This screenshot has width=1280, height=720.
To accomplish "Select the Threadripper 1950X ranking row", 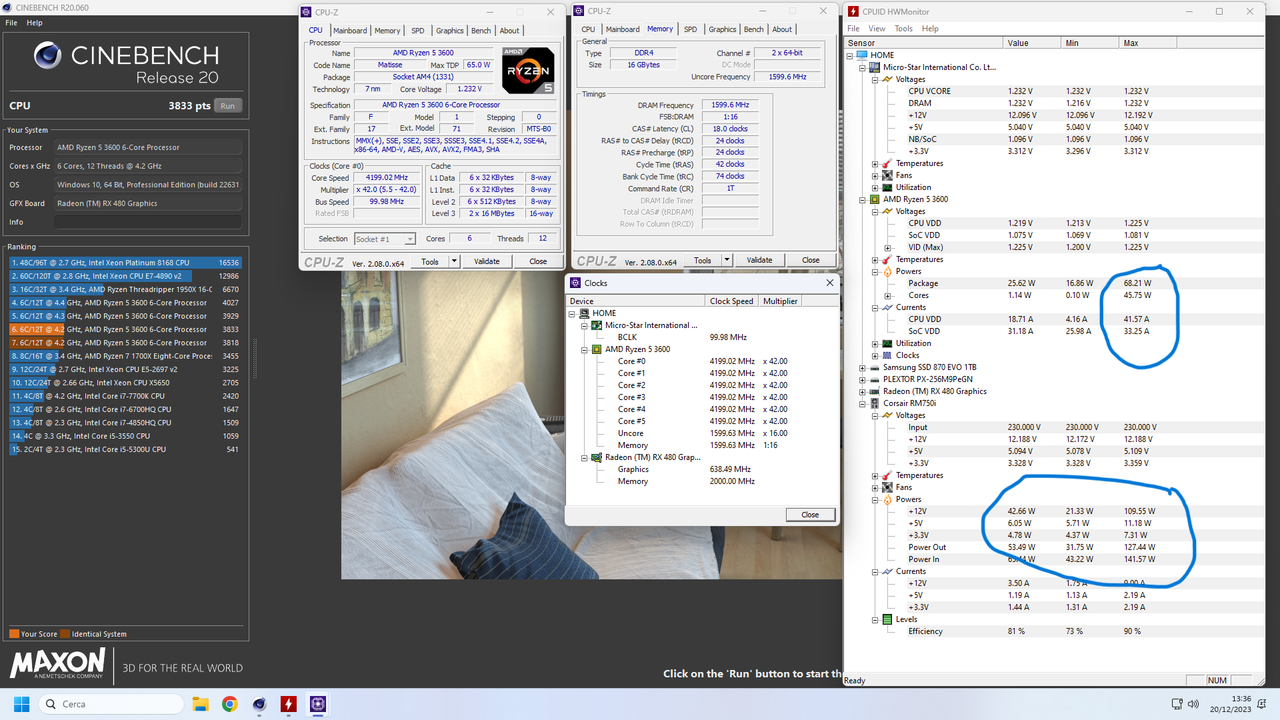I will 126,289.
